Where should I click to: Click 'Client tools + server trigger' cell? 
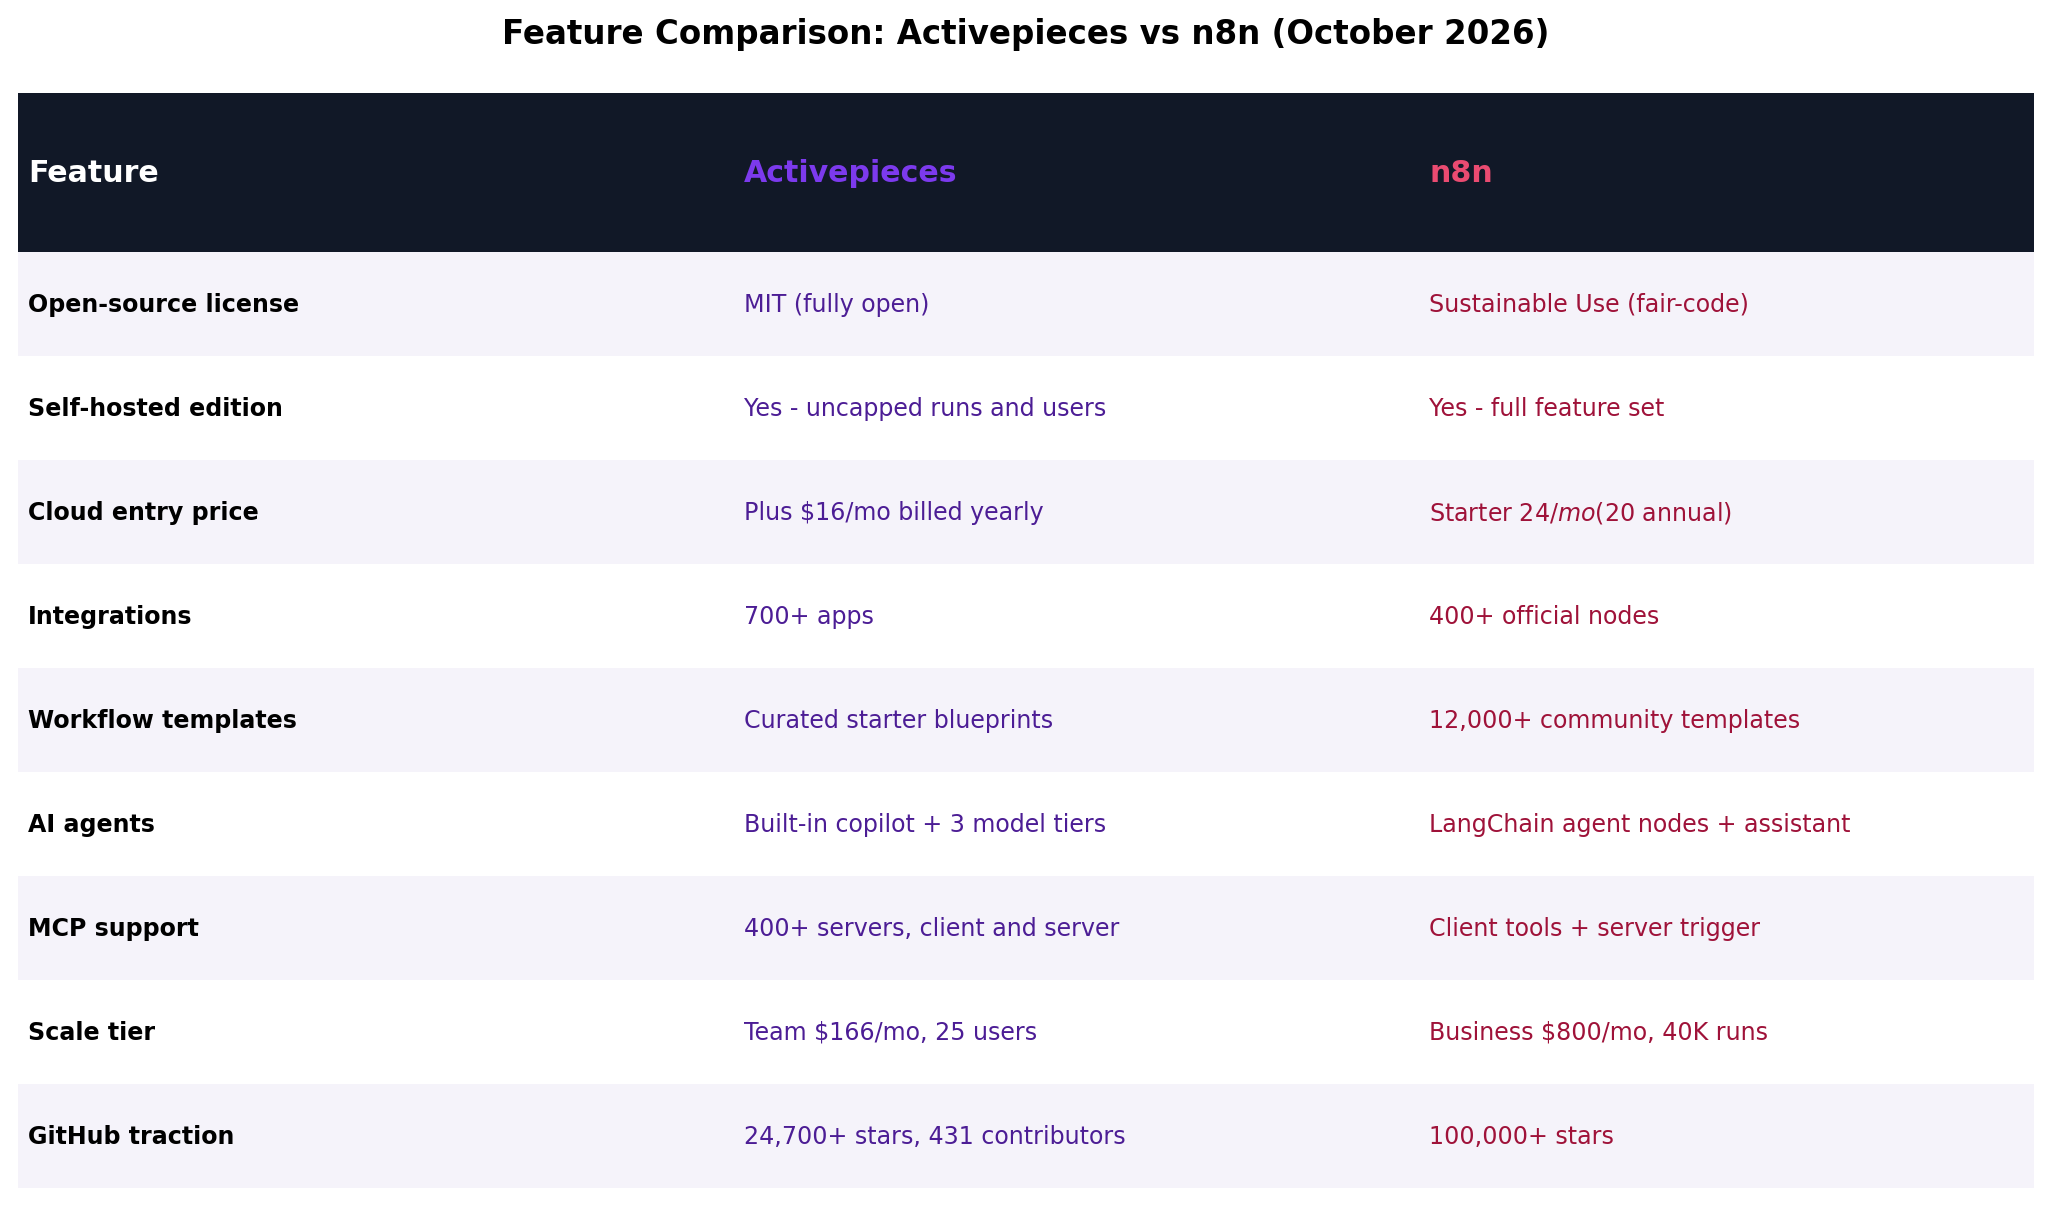(1594, 928)
